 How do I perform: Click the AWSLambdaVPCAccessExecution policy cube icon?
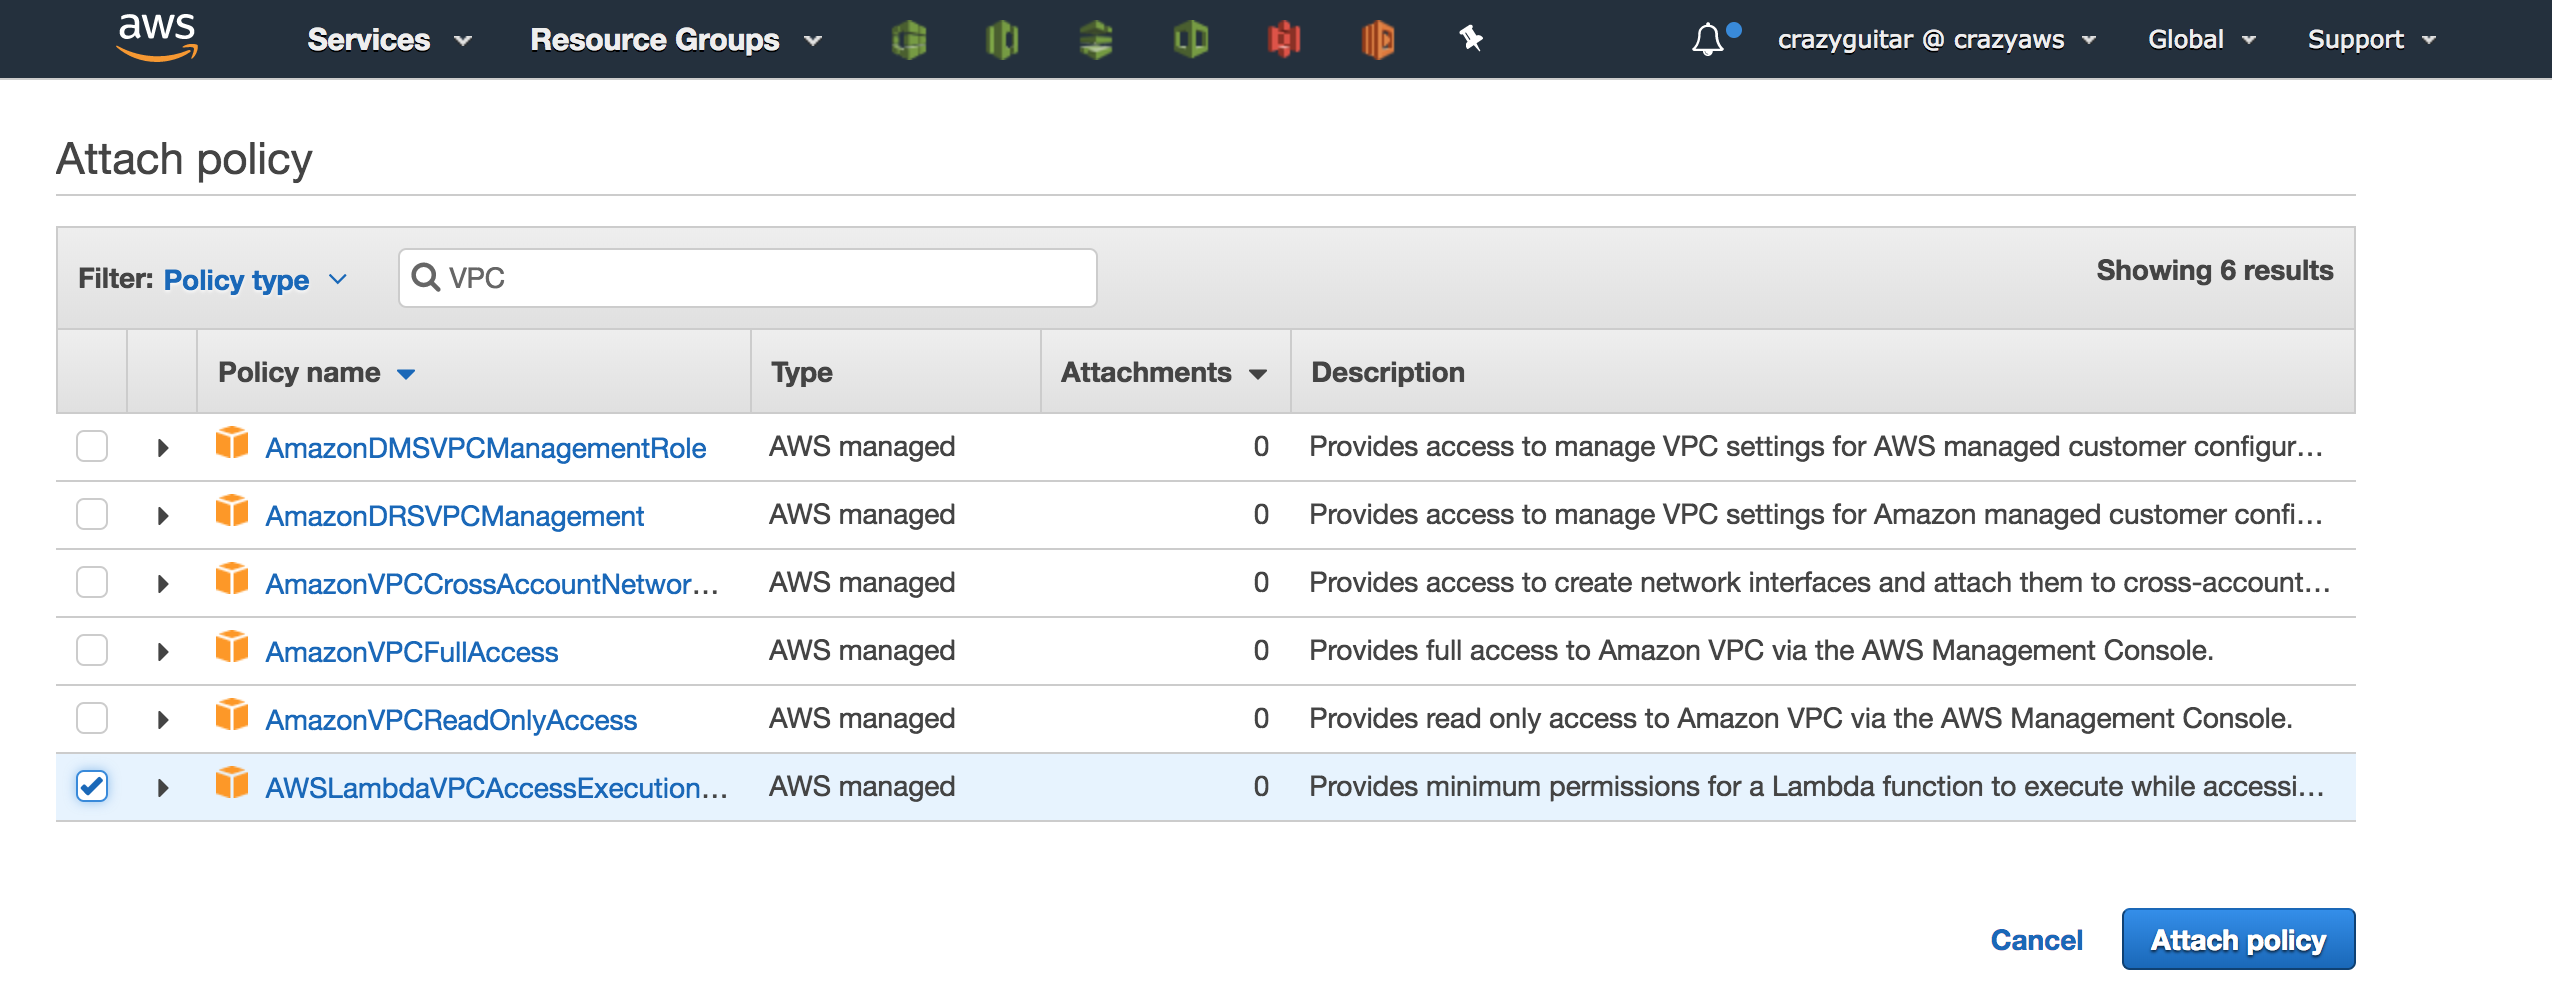point(233,786)
